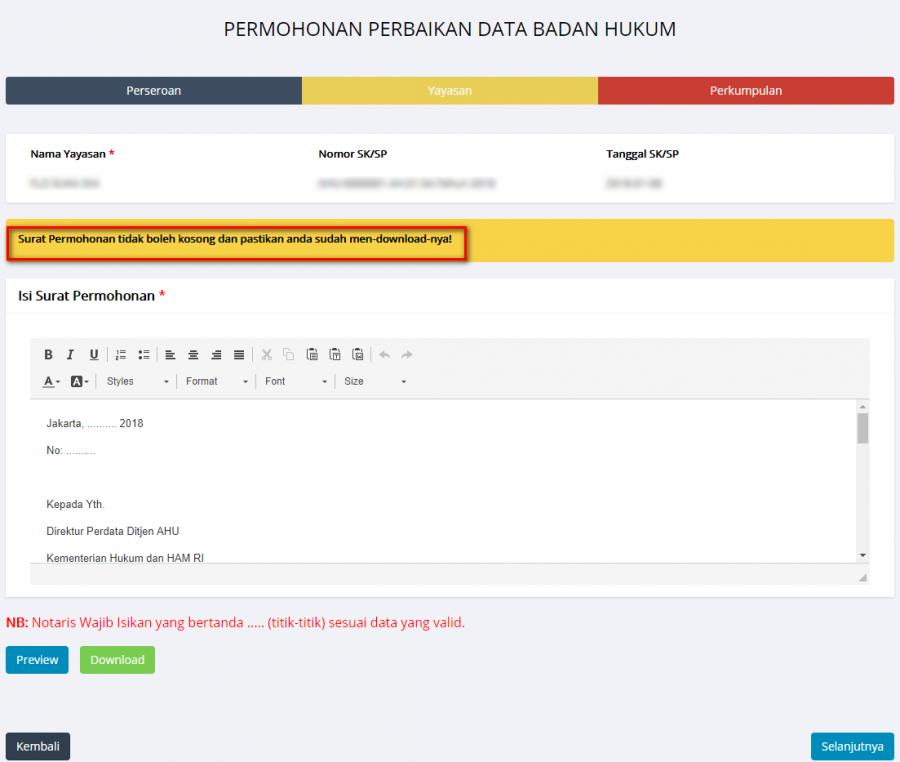The width and height of the screenshot is (900, 762).
Task: Open the Format dropdown
Action: point(216,382)
